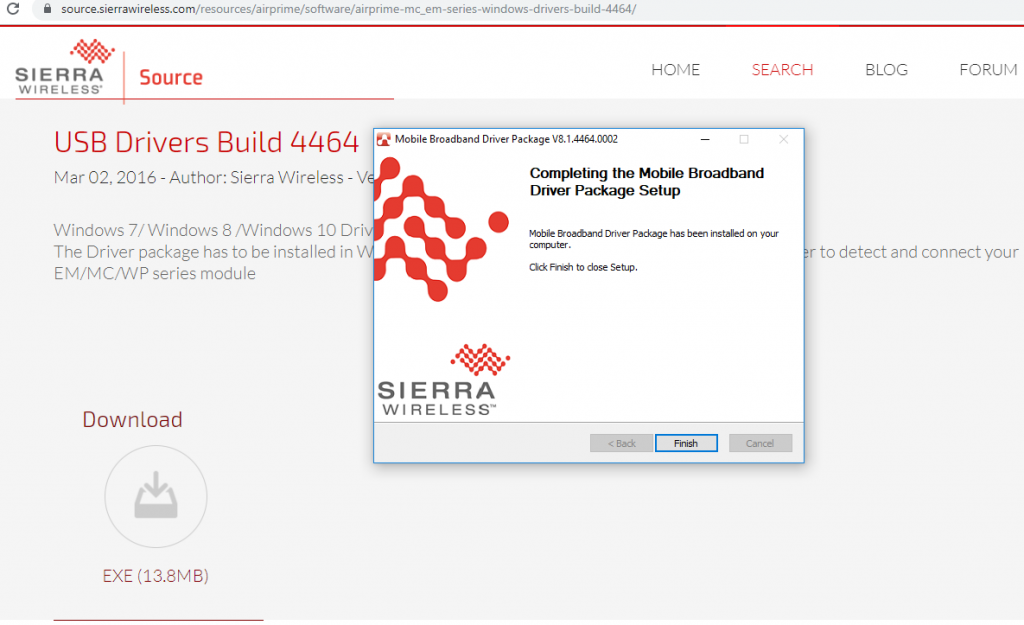Close the installer dialog via X
Screen dimensions: 1024x625
784,139
